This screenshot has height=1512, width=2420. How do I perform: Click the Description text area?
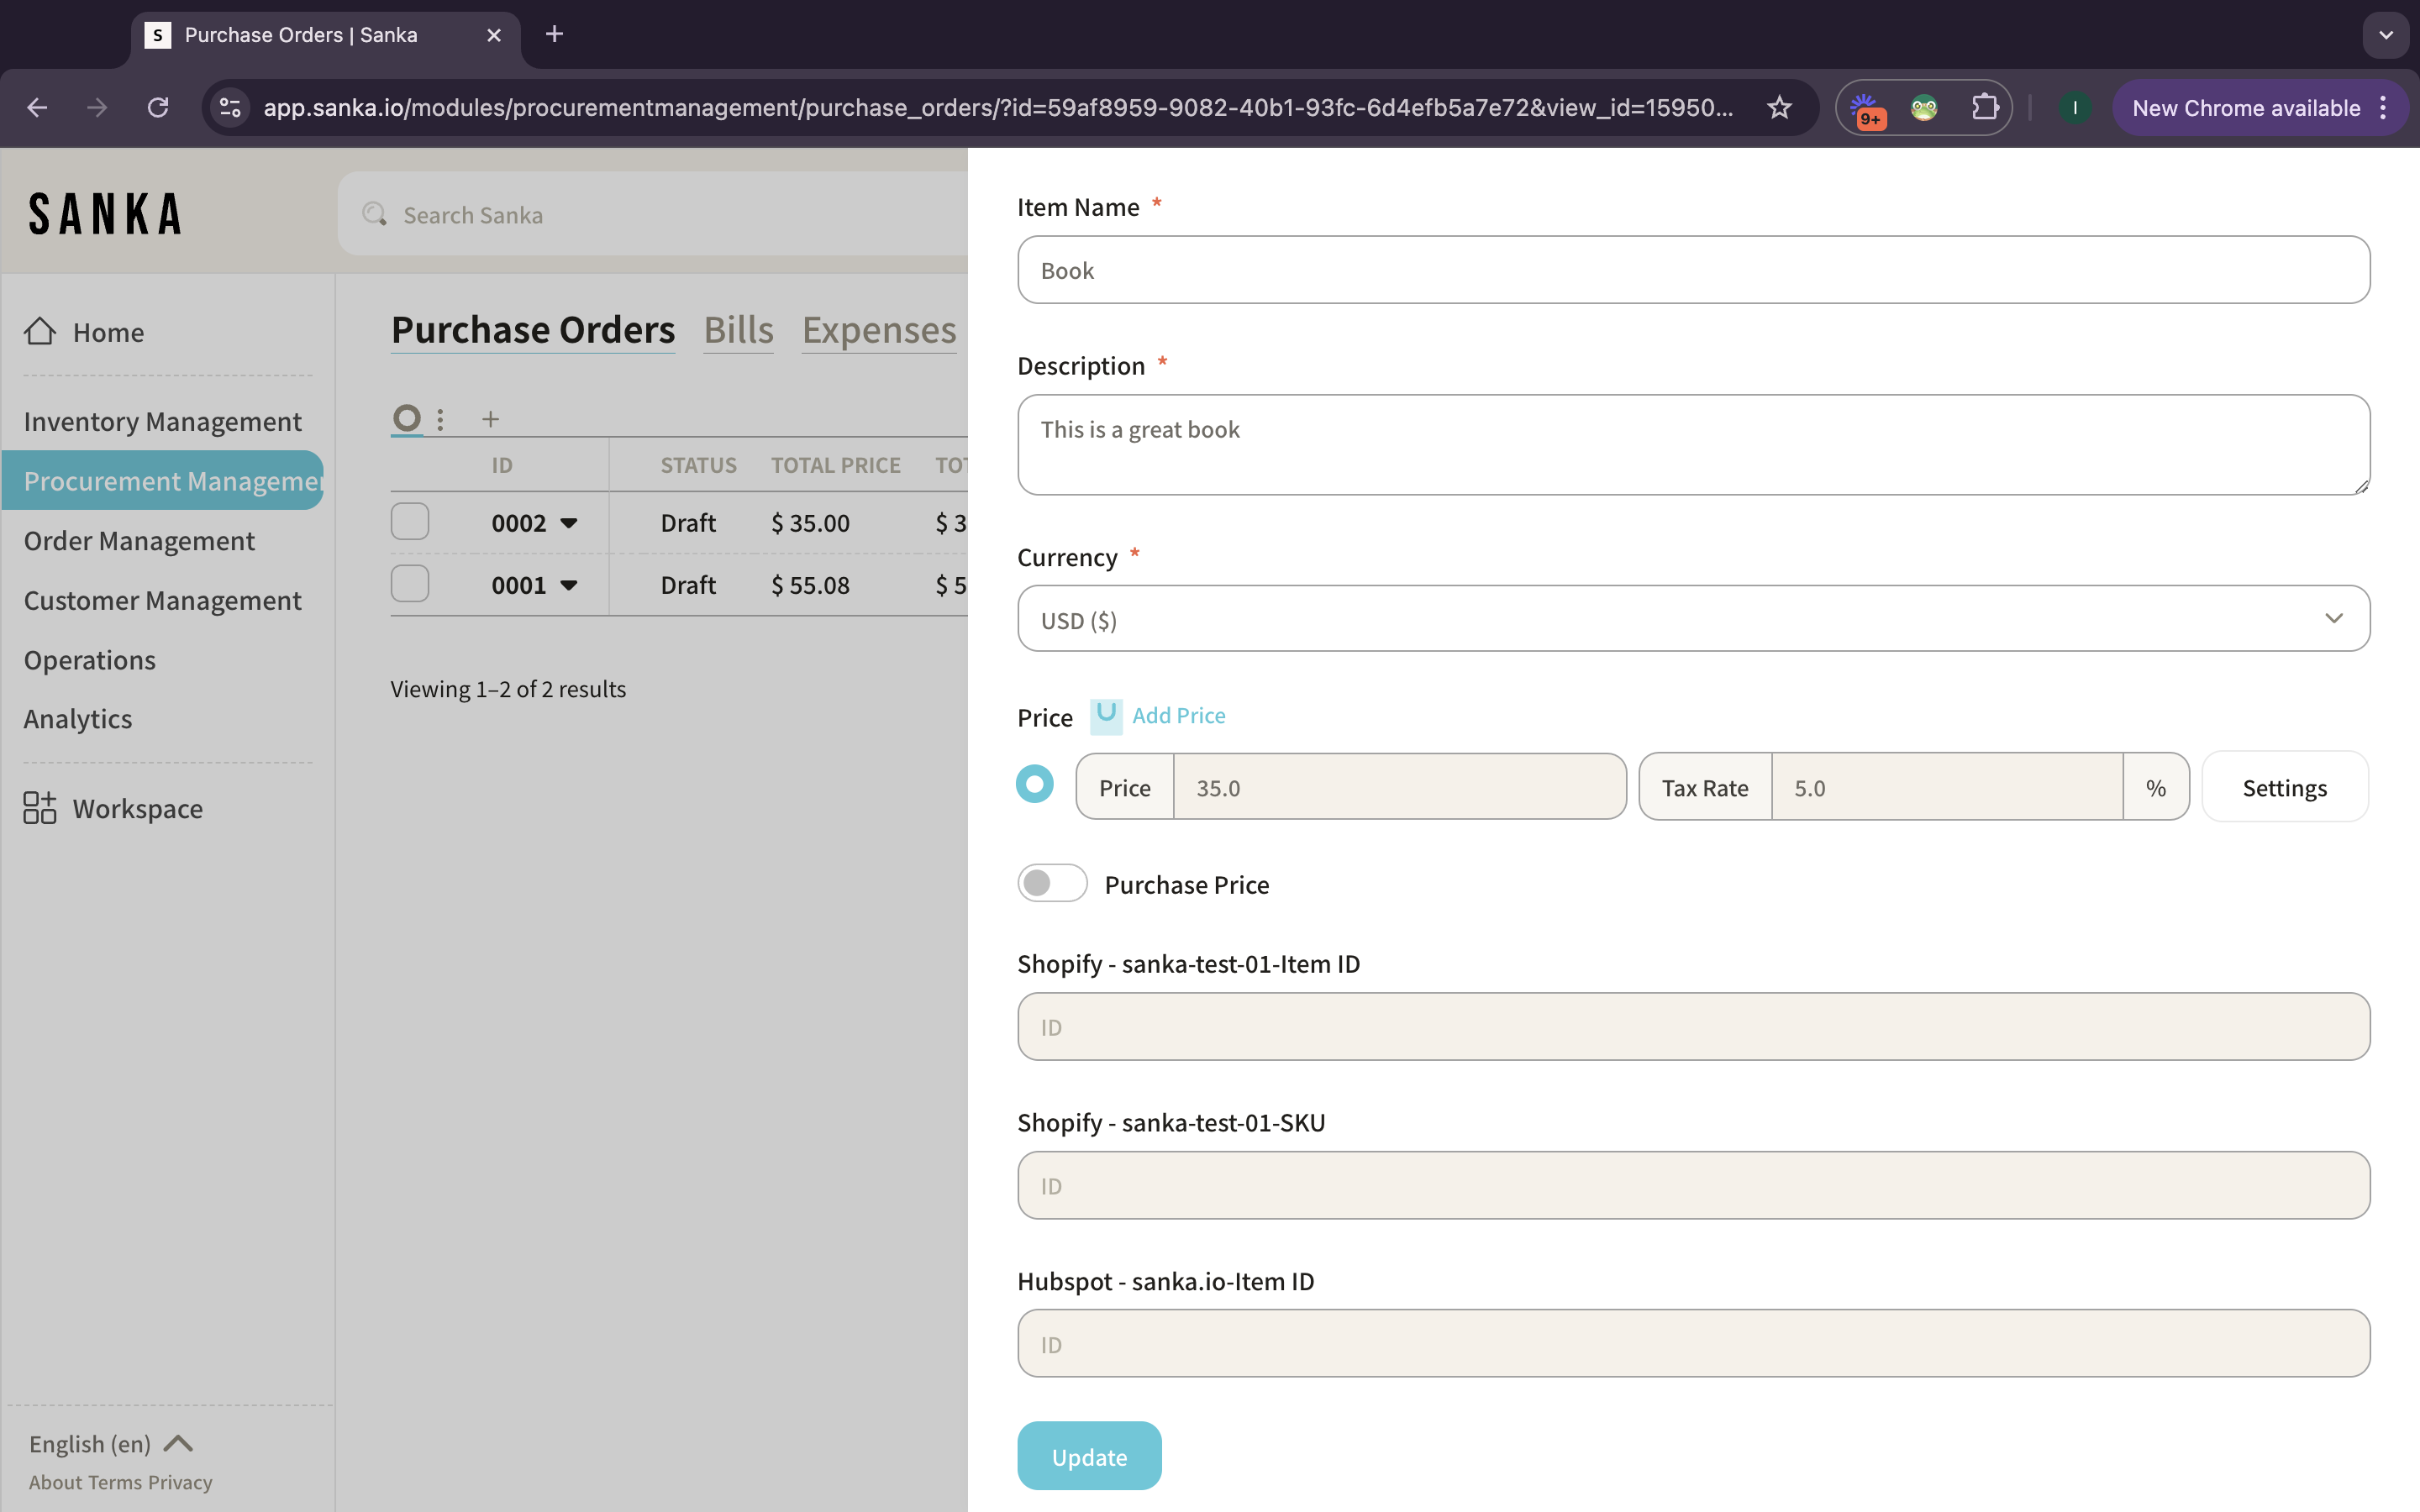(x=1693, y=444)
